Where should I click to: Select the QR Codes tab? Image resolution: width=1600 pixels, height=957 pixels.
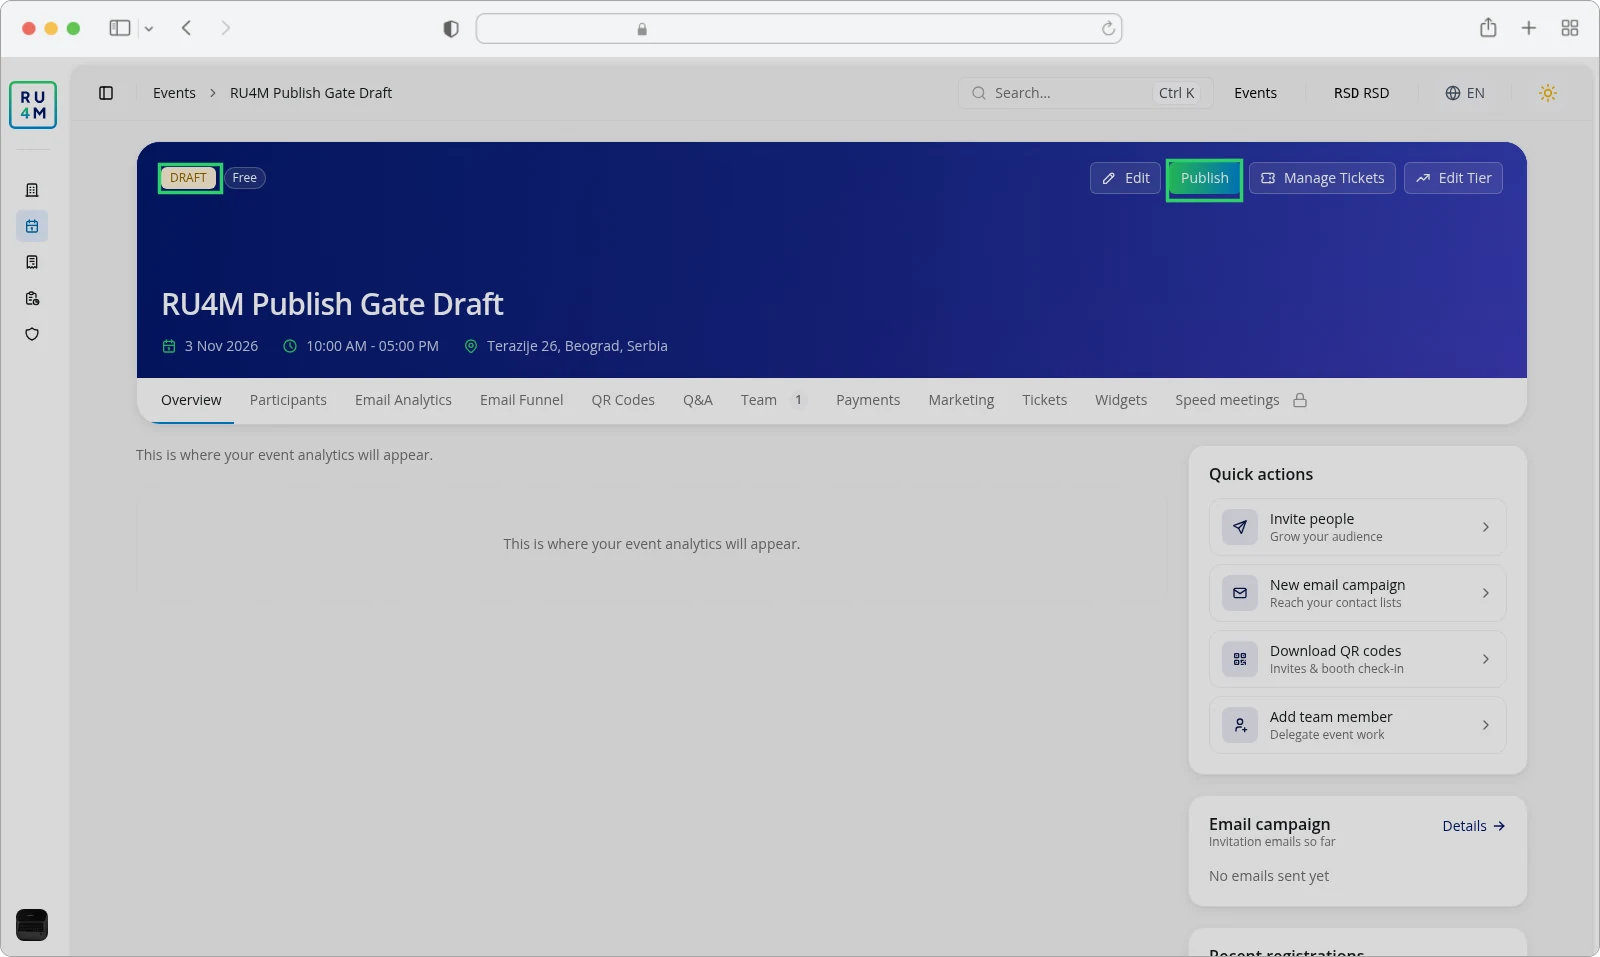623,400
